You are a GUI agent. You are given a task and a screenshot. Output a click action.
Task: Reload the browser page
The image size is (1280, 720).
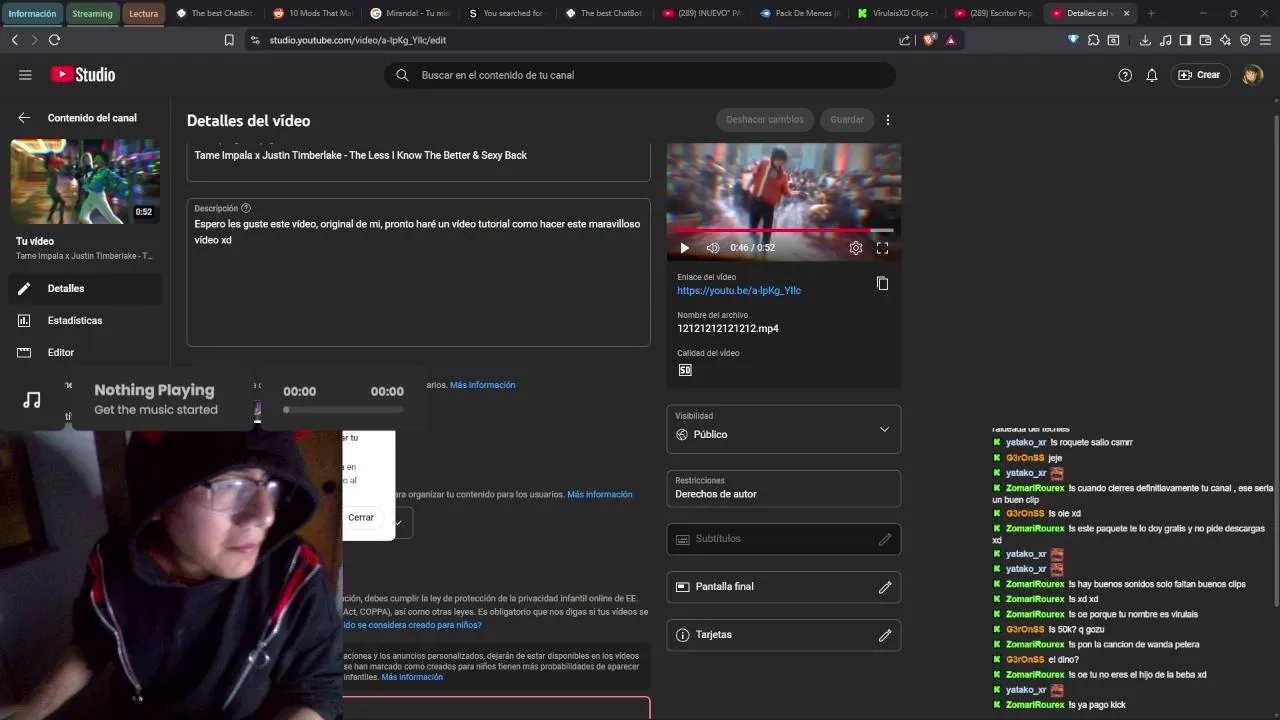point(54,40)
